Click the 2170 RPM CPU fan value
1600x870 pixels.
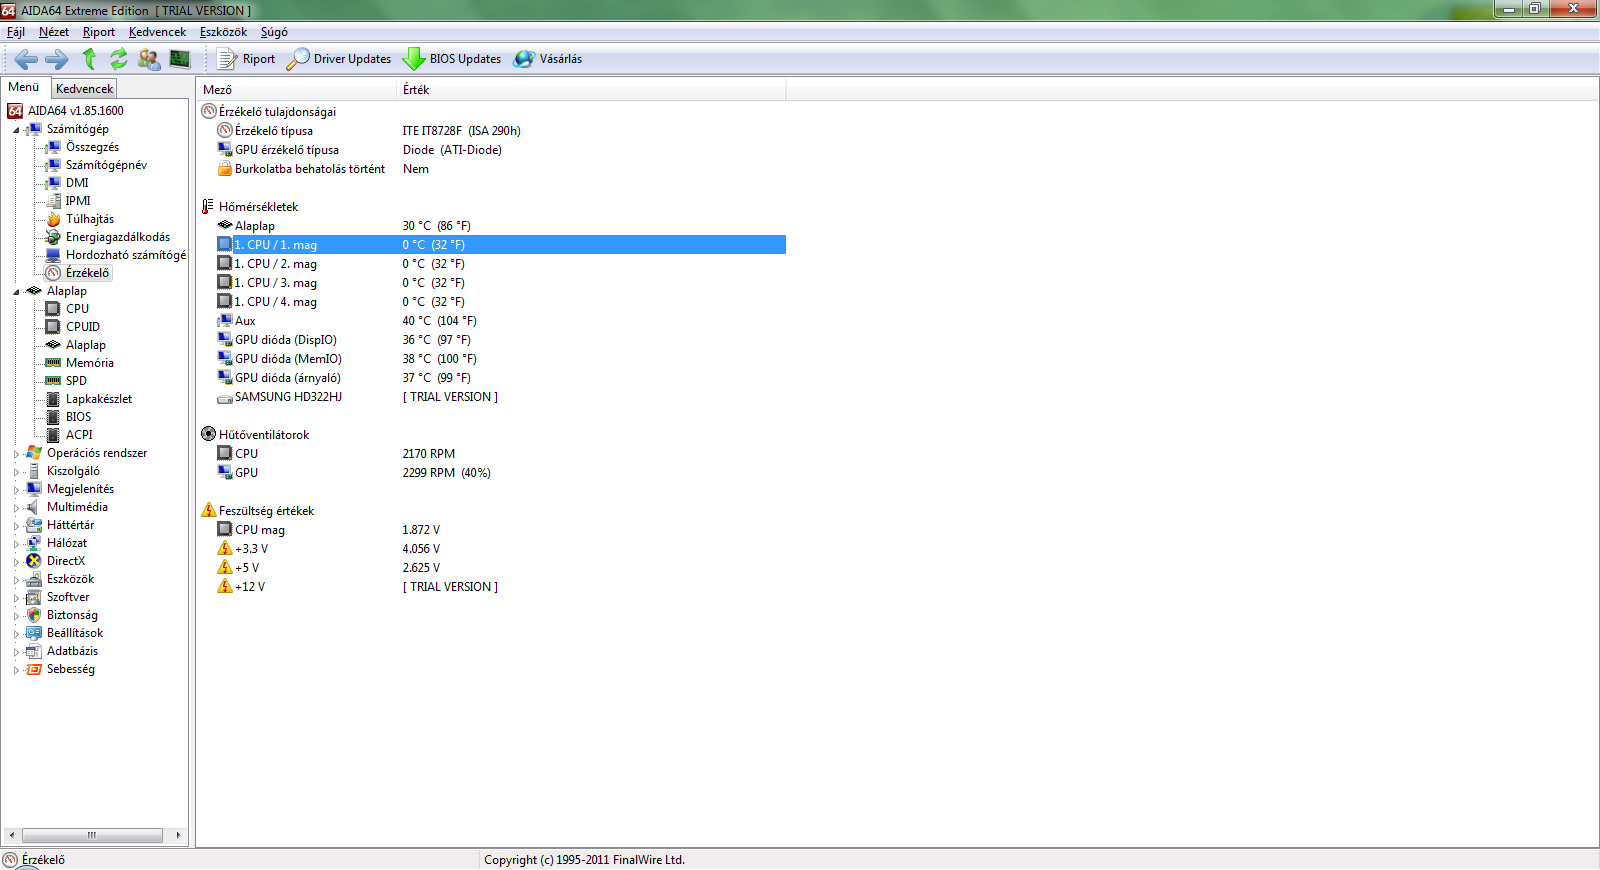(x=429, y=454)
